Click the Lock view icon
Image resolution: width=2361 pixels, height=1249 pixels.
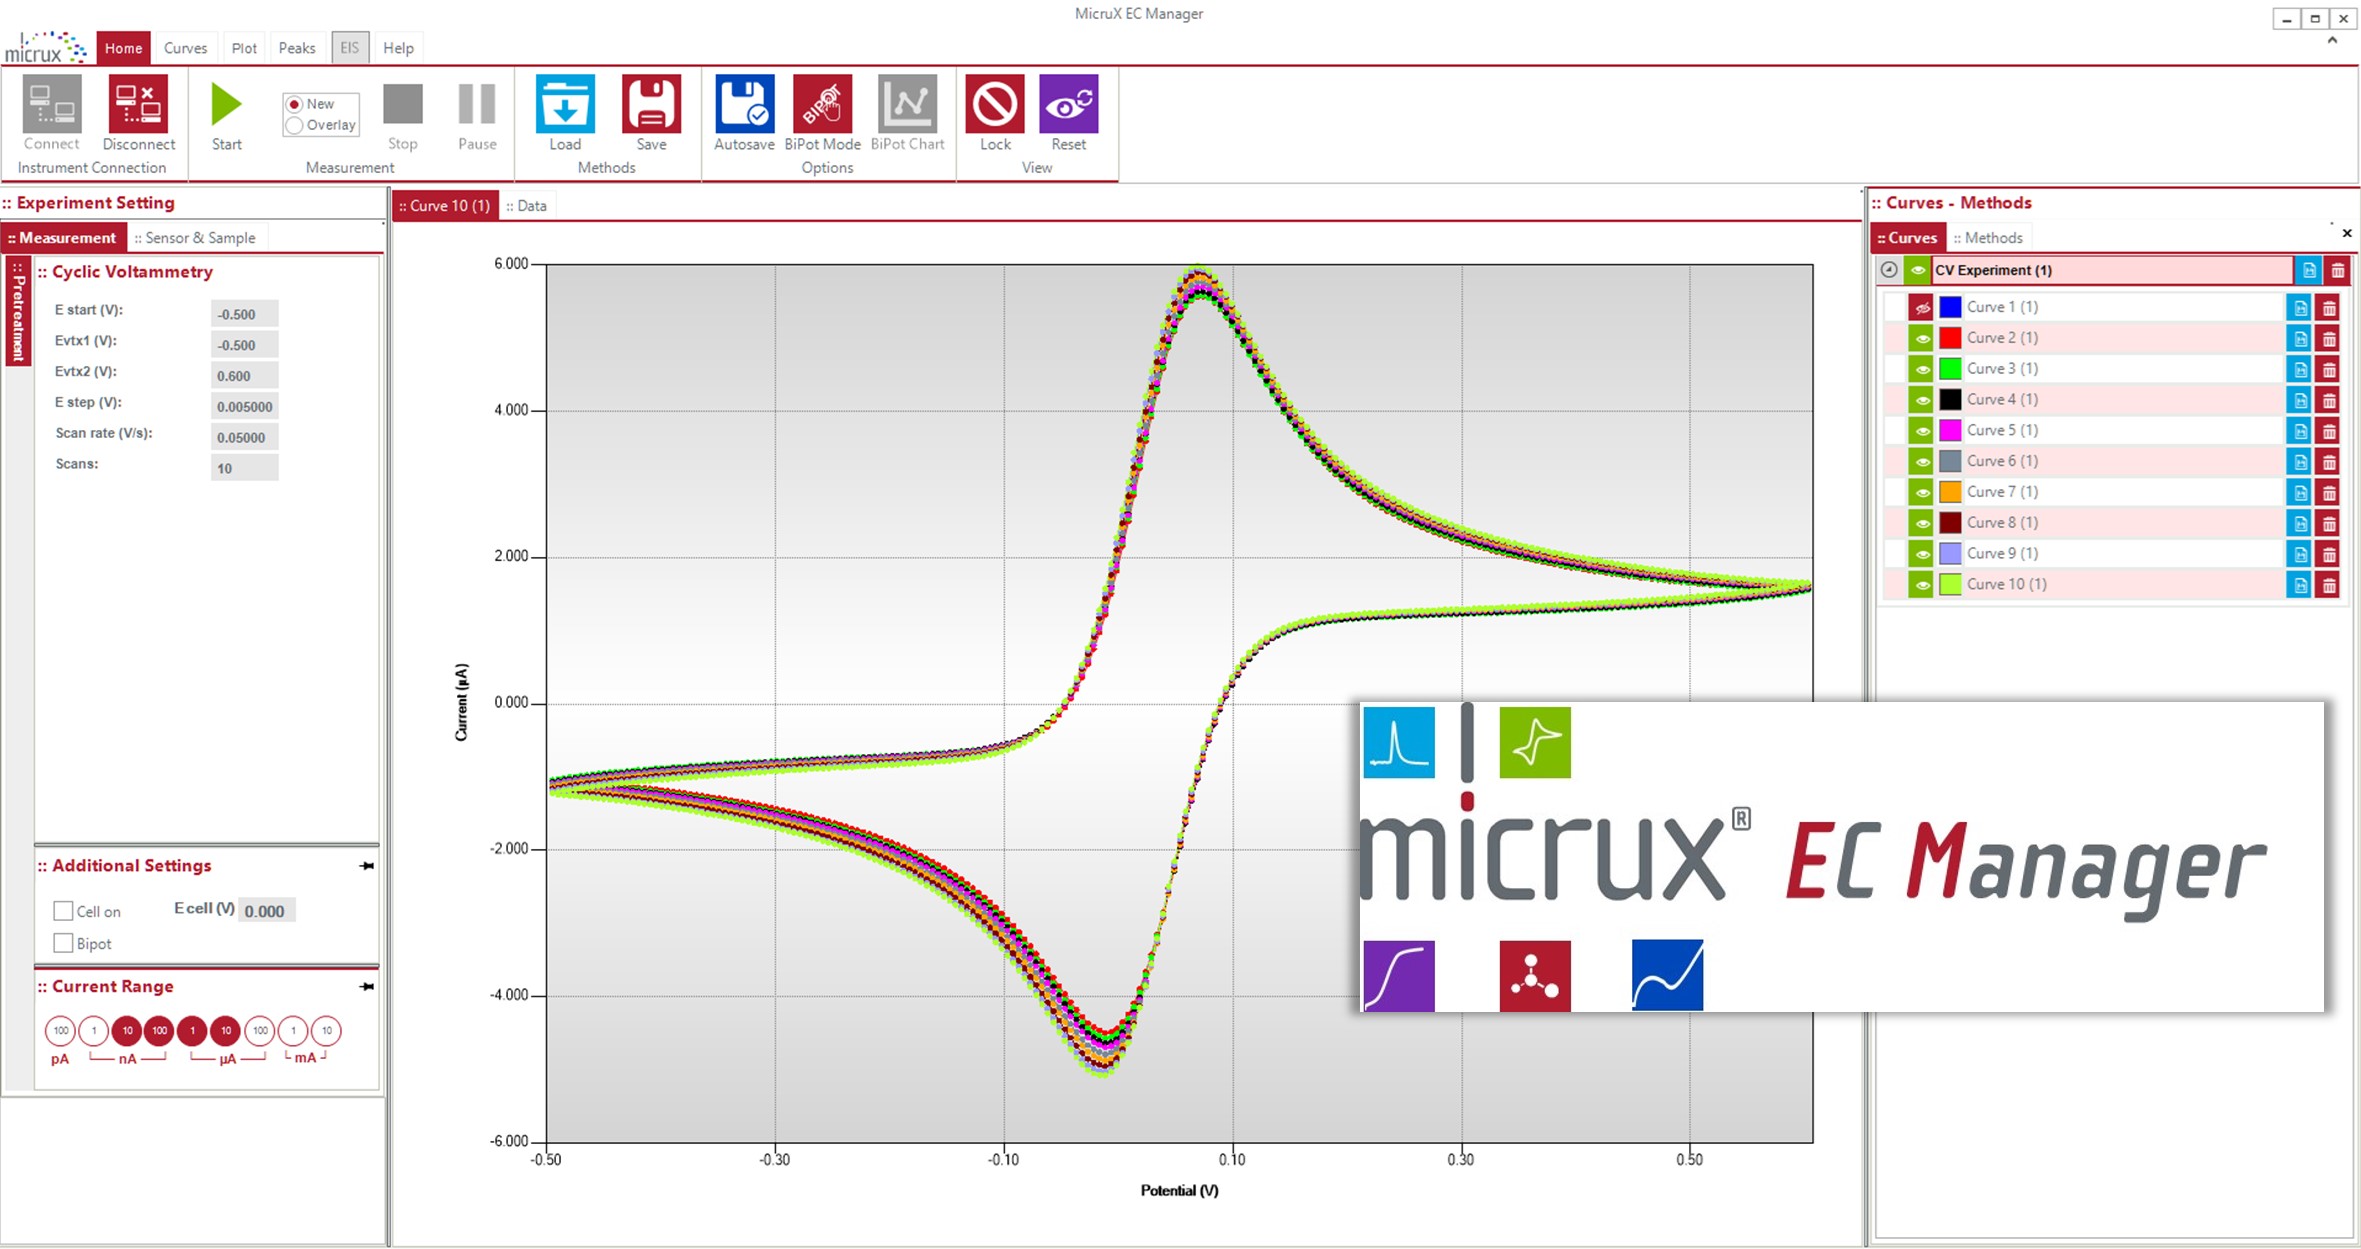click(x=995, y=104)
